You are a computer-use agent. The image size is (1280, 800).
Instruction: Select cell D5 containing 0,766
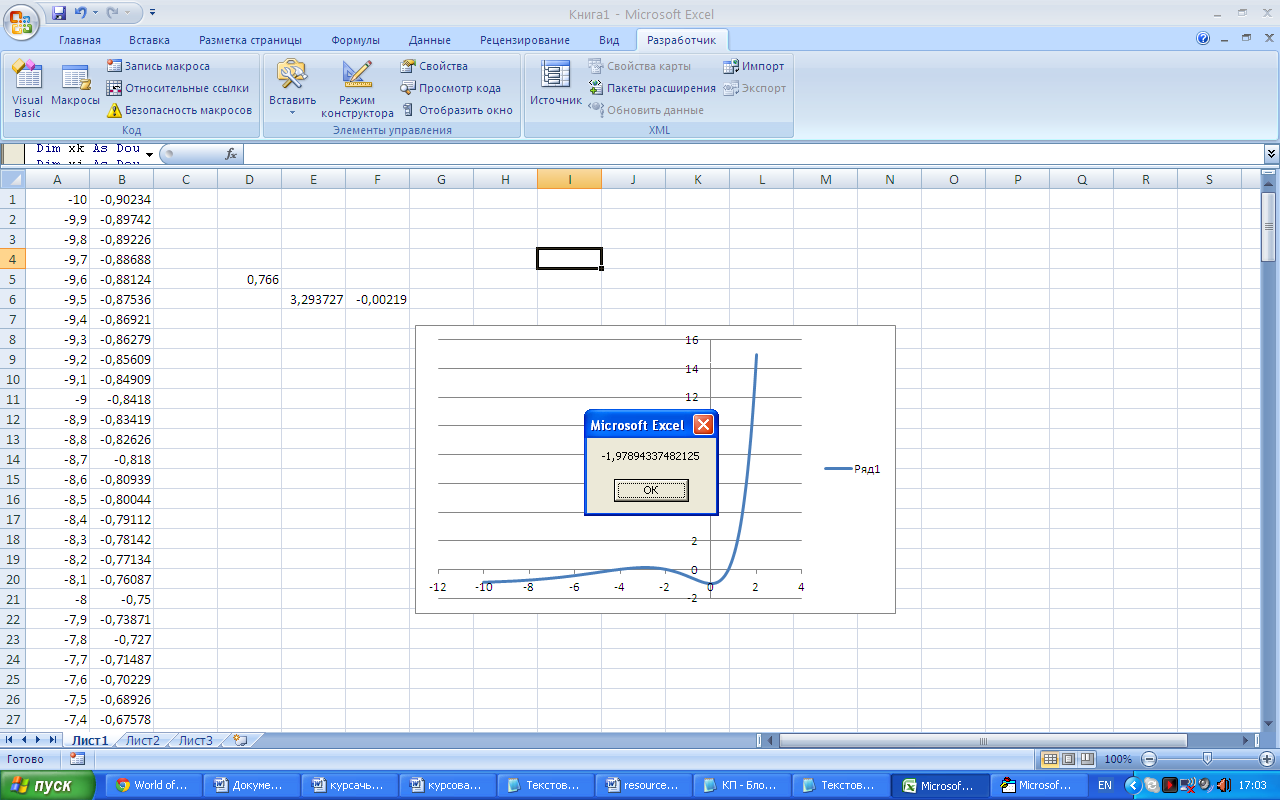249,279
